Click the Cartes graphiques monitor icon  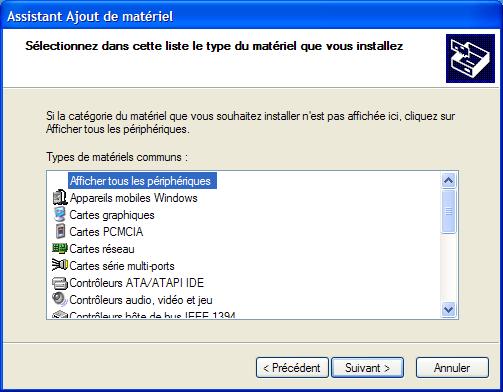pyautogui.click(x=60, y=214)
